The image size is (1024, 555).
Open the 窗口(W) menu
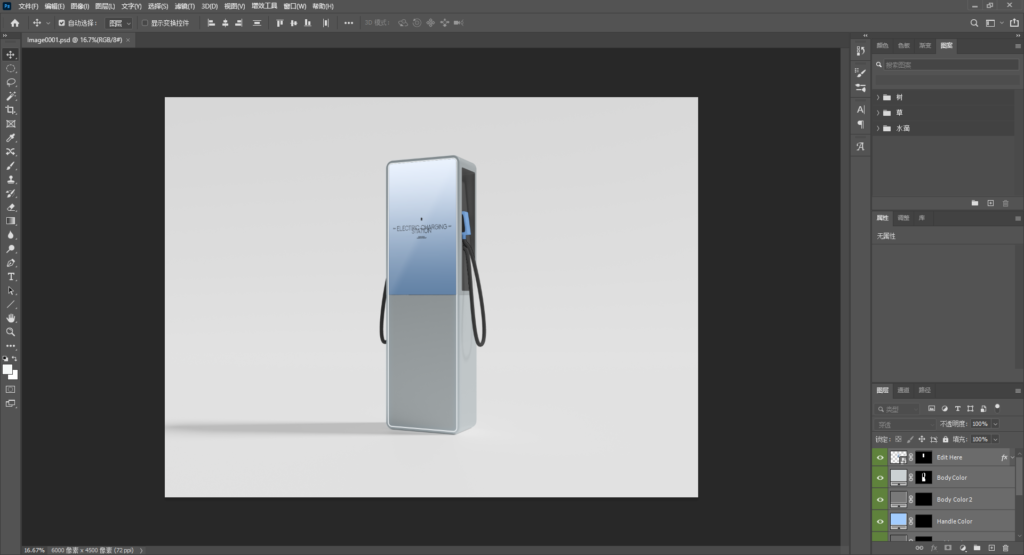(x=295, y=6)
